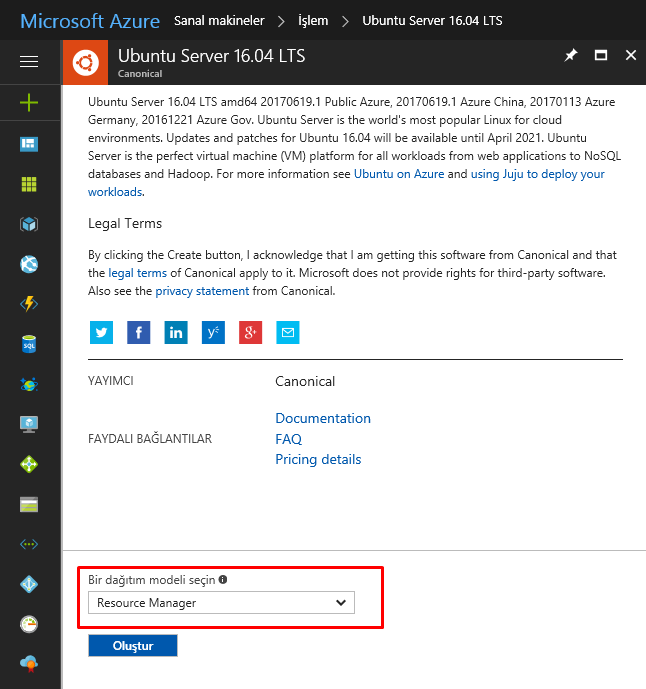This screenshot has height=689, width=646.
Task: Click the YAYIMCI label
Action: coord(111,381)
